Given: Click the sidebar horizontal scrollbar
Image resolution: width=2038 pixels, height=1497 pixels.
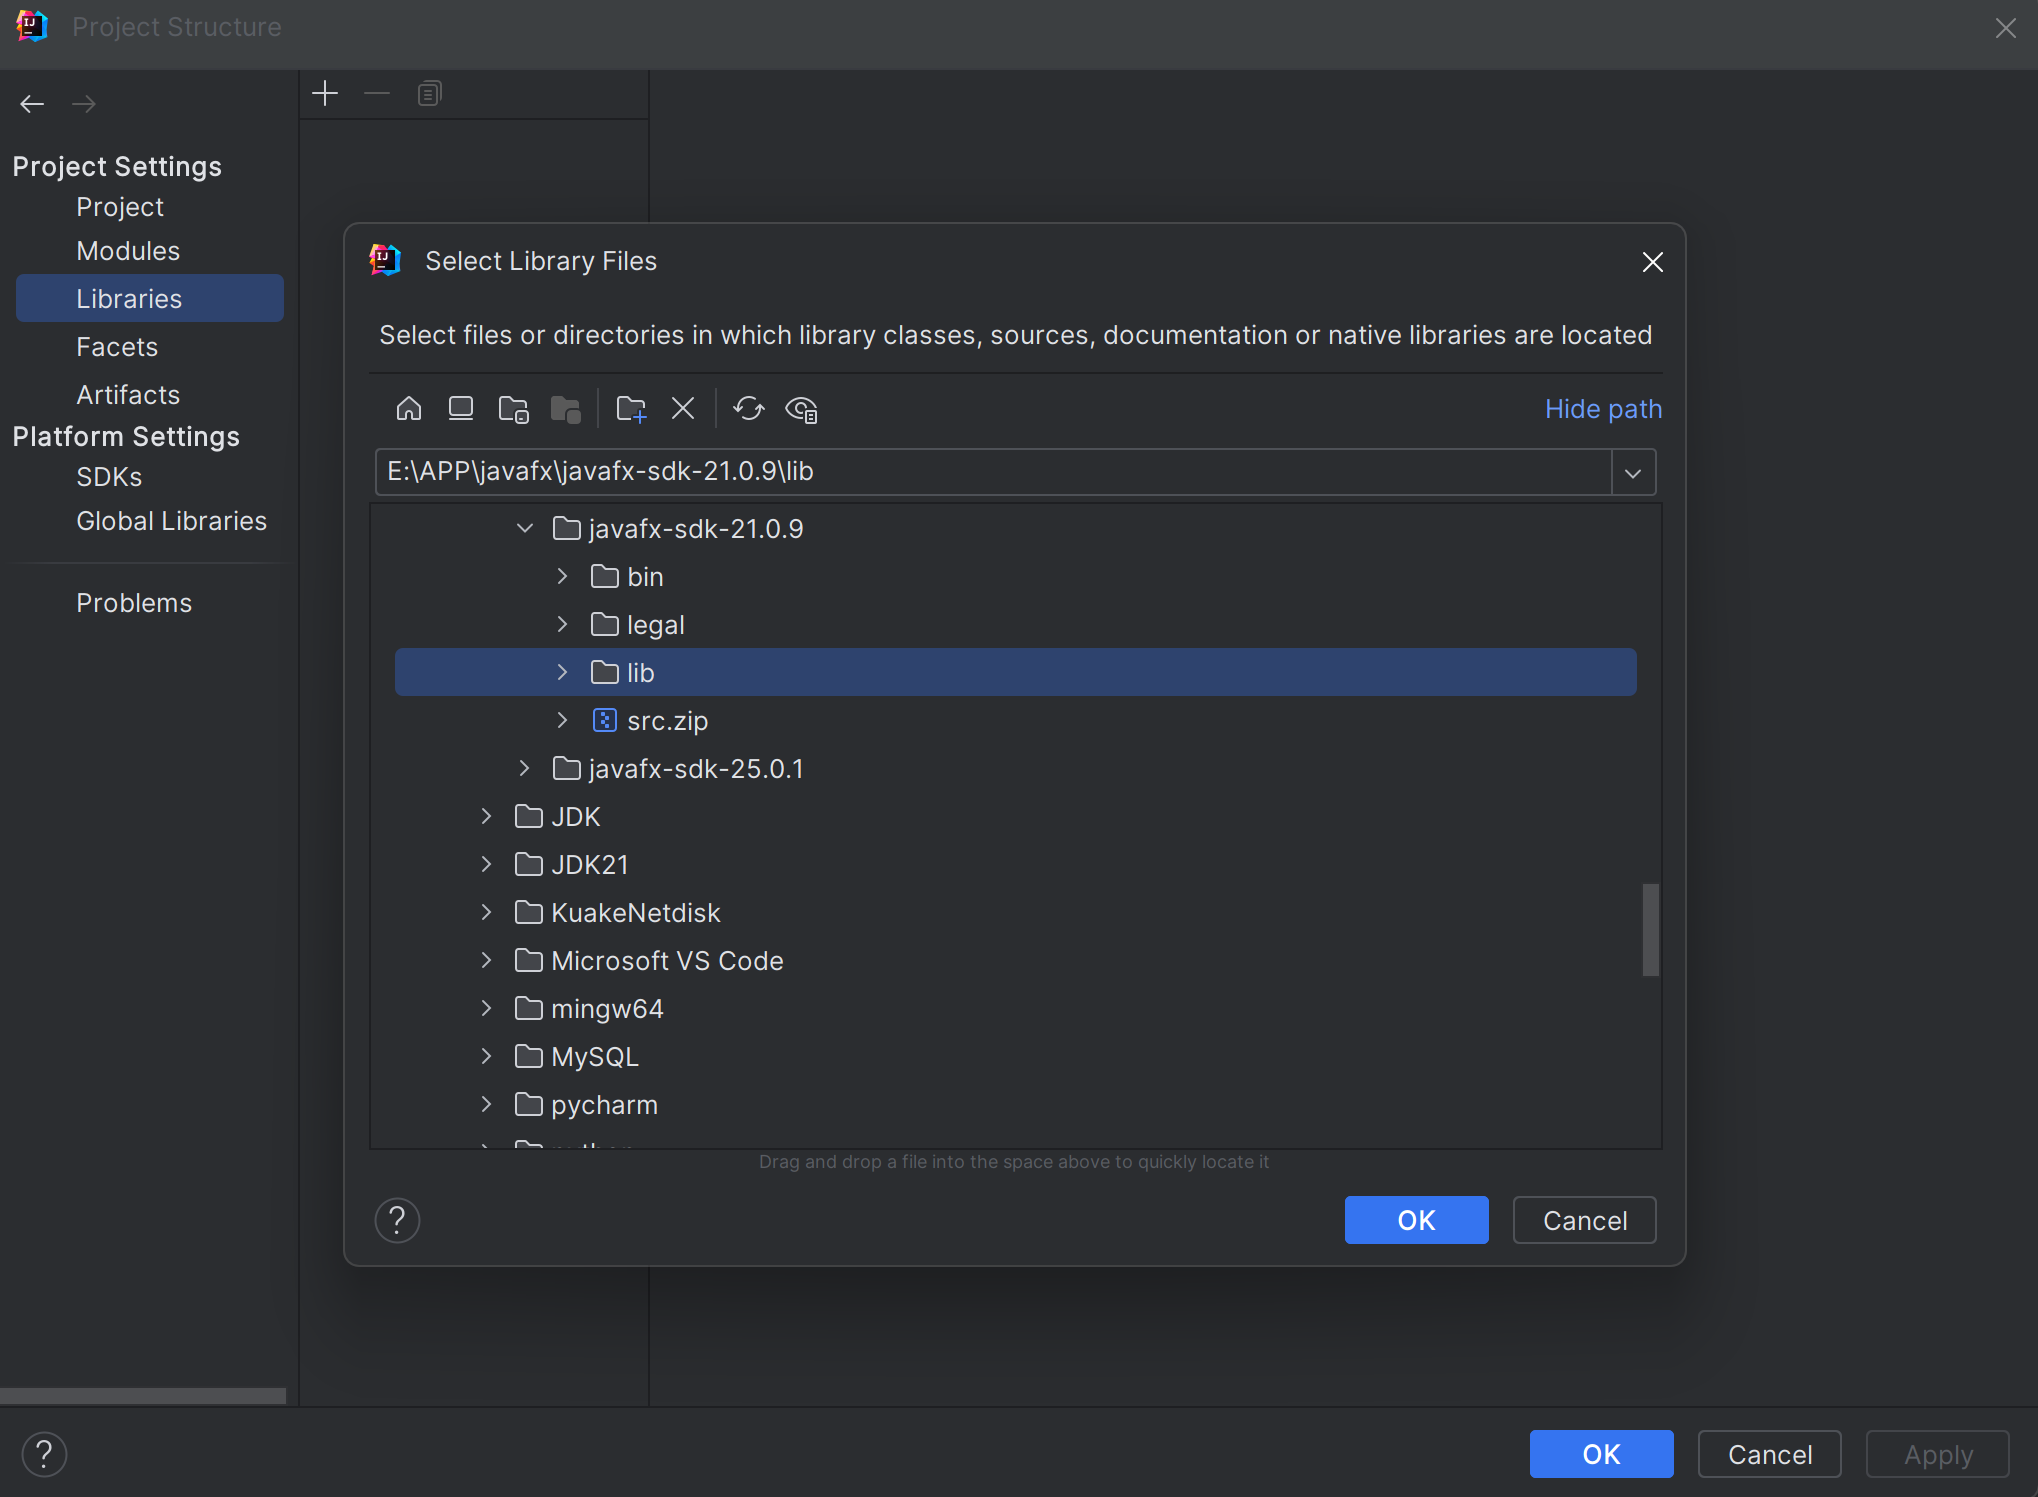Looking at the screenshot, I should point(143,1396).
